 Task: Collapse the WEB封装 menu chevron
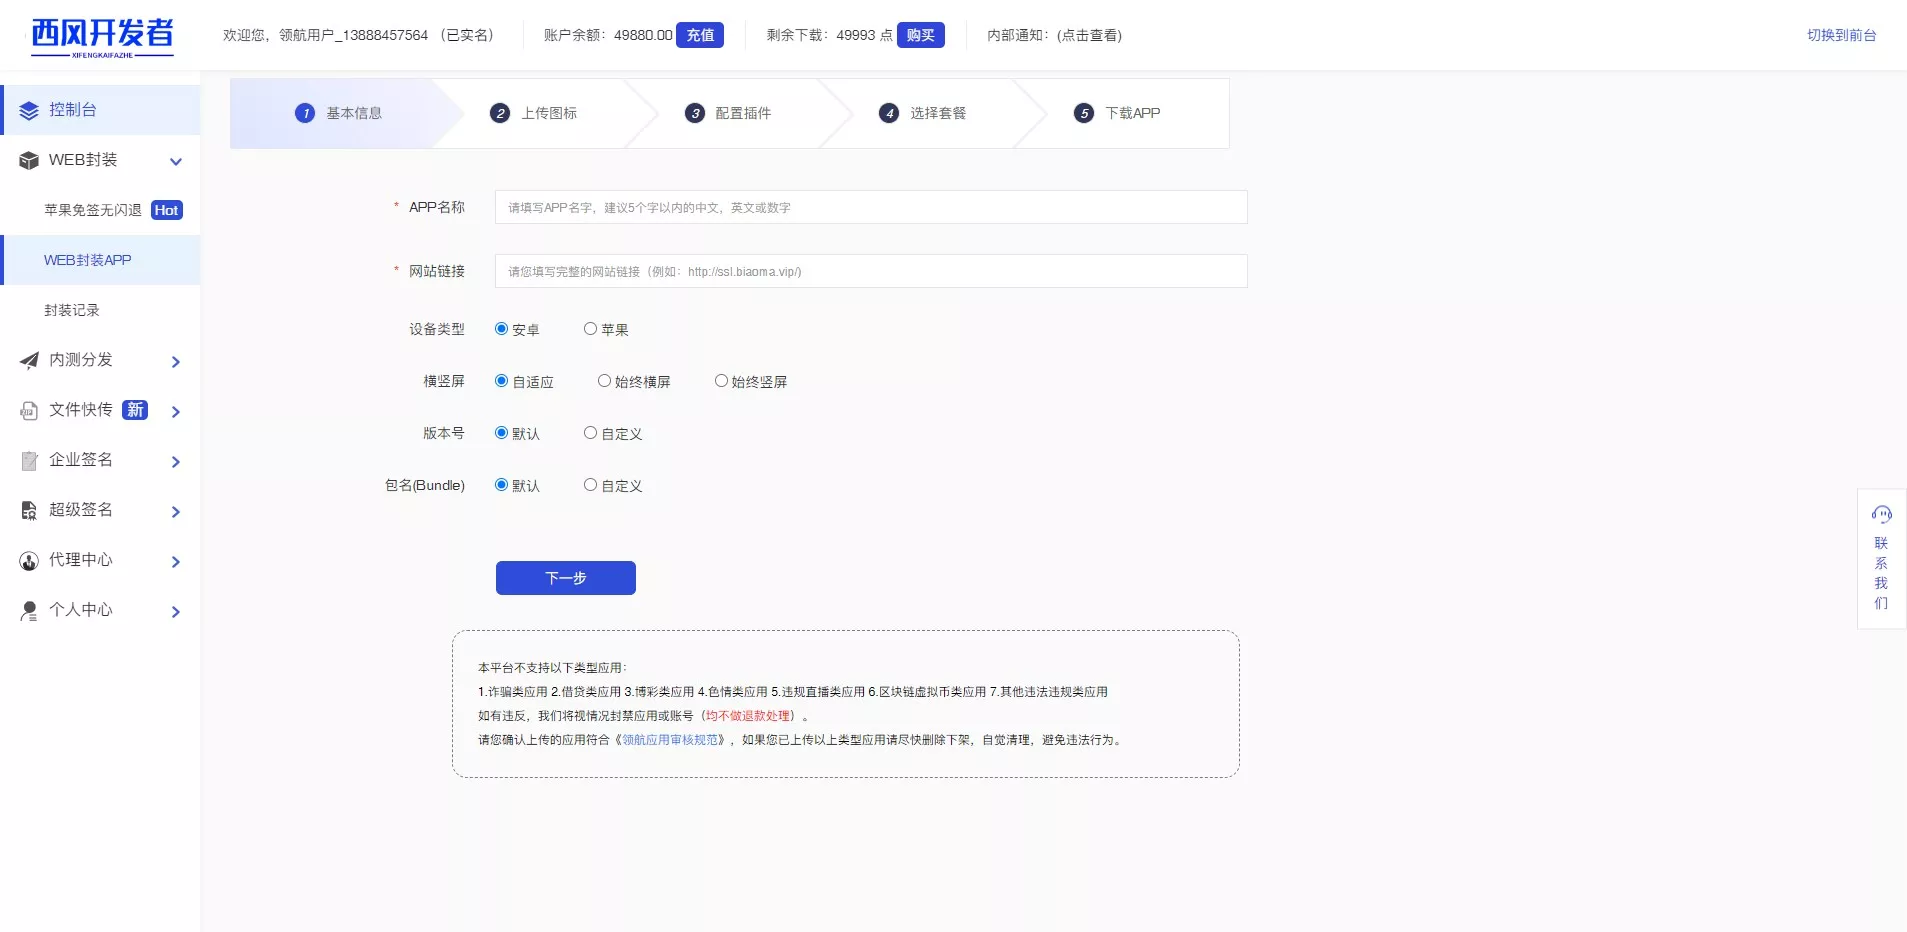point(176,161)
